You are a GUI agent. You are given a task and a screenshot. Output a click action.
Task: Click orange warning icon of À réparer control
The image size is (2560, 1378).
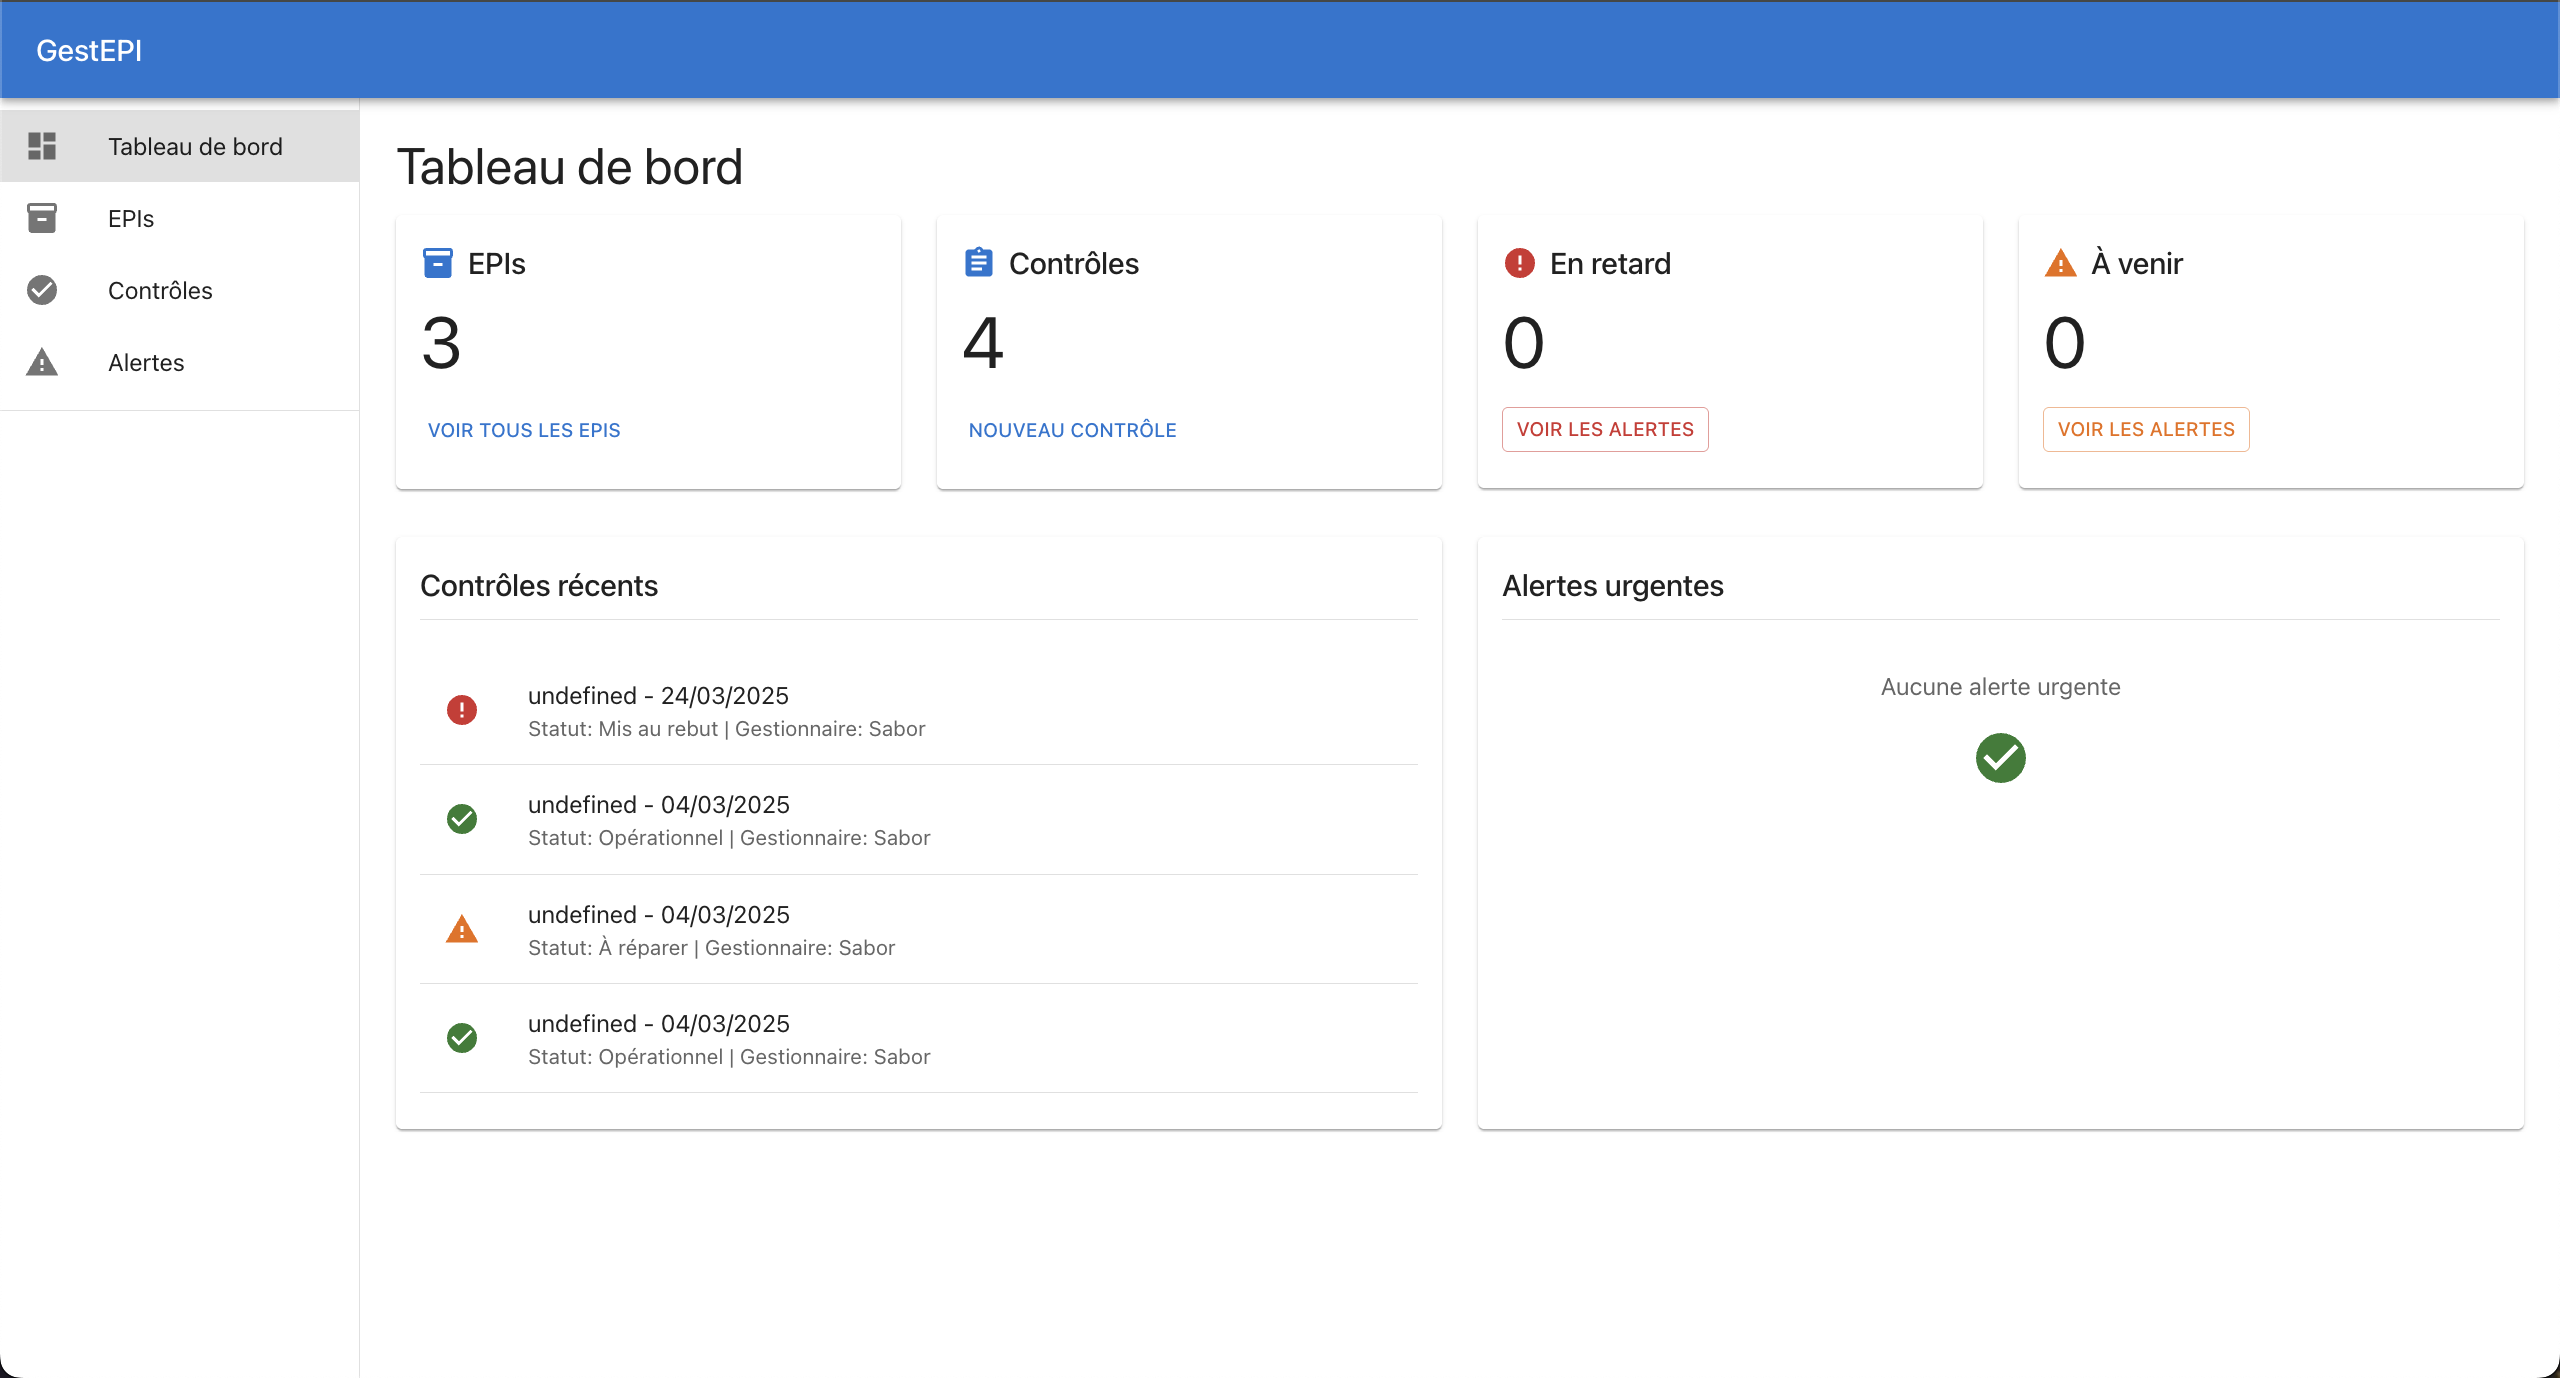pos(461,930)
